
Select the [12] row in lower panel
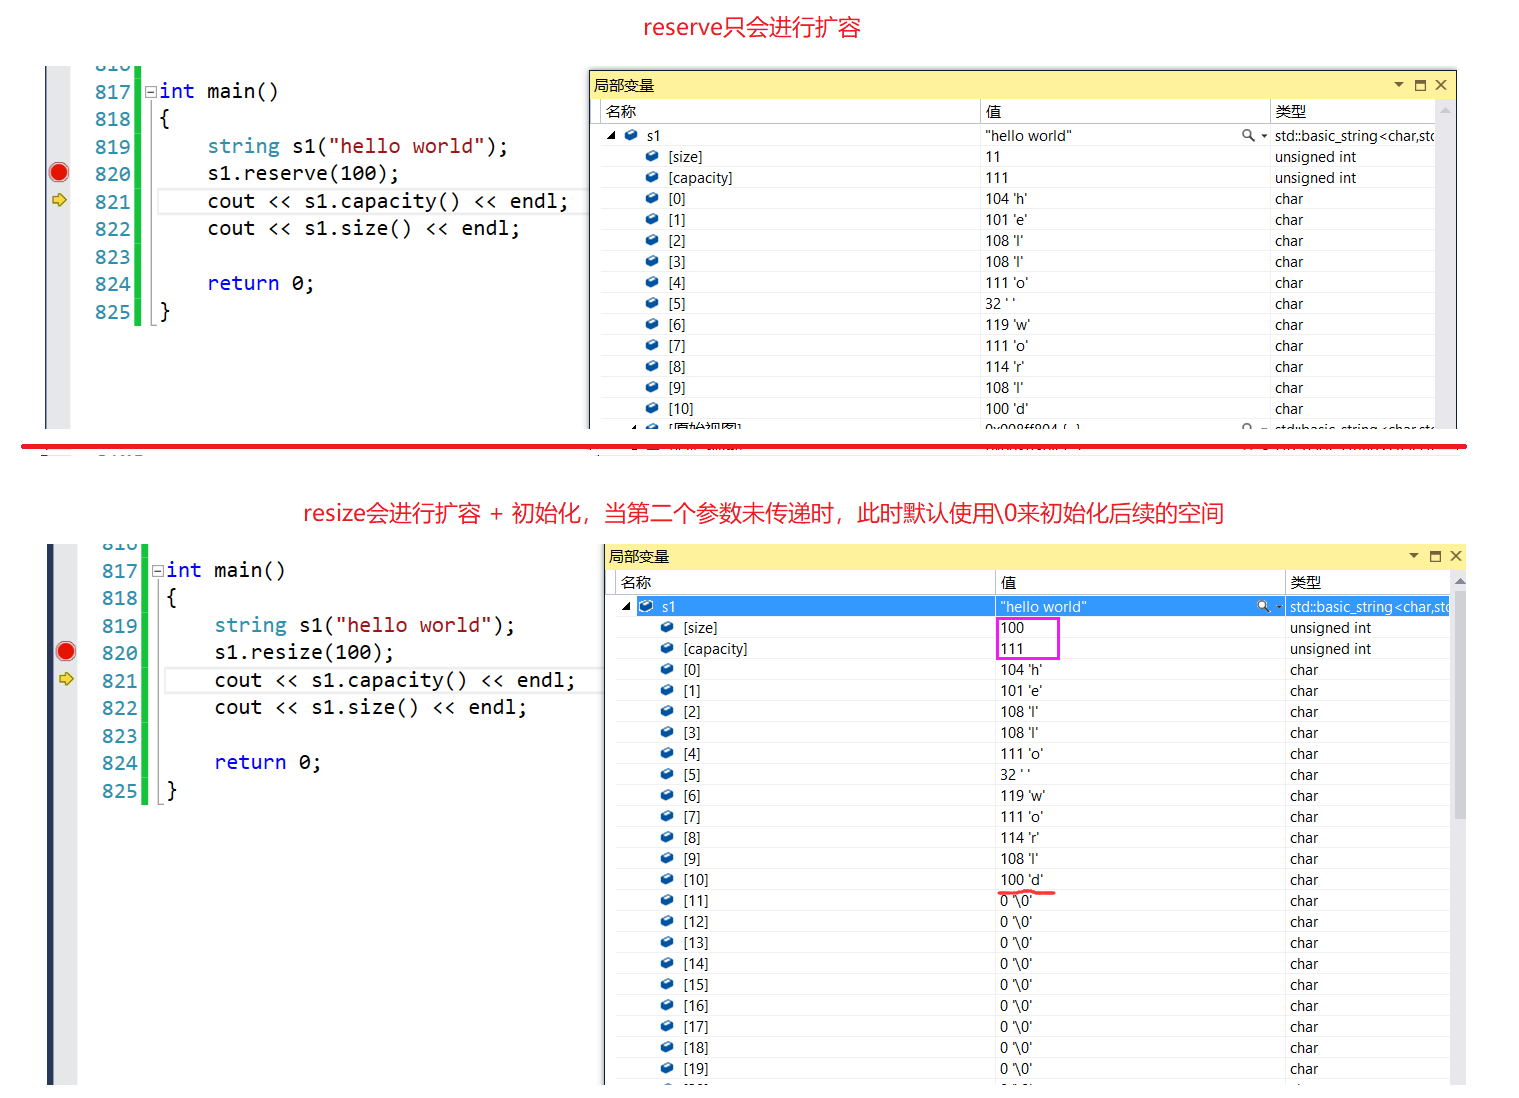[x=1033, y=922]
